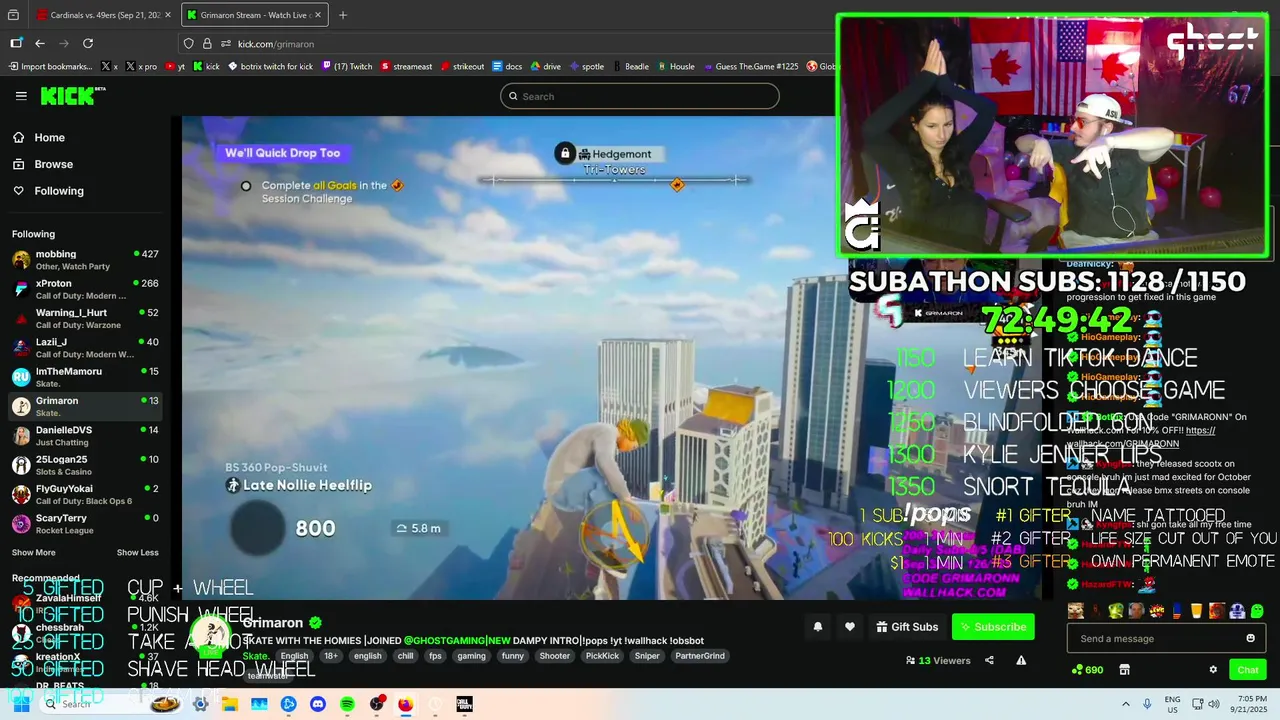Open ImTheMamoru channel in sidebar

tap(85, 377)
